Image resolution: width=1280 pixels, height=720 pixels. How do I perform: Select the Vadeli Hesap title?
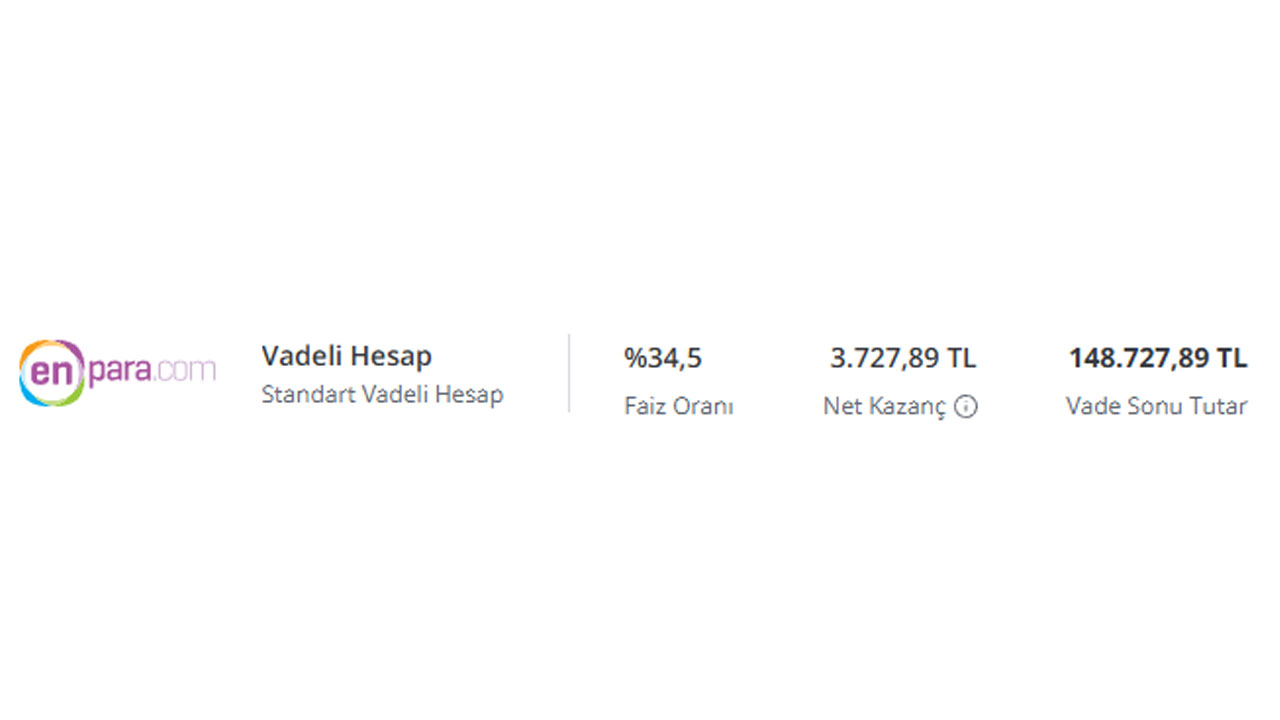click(346, 356)
